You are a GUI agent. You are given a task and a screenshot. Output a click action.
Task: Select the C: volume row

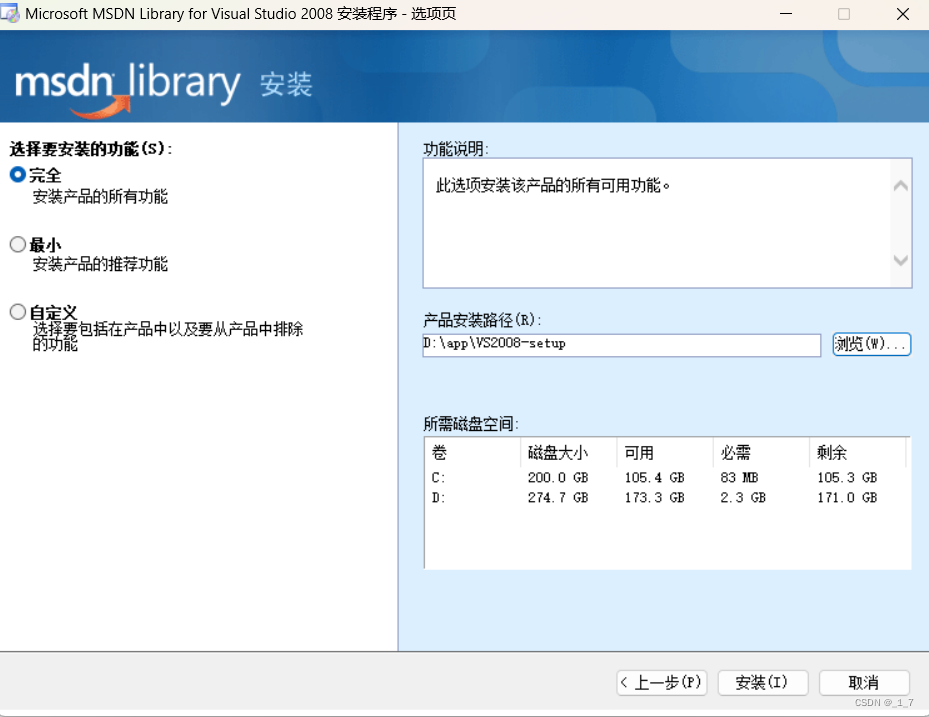tap(667, 478)
